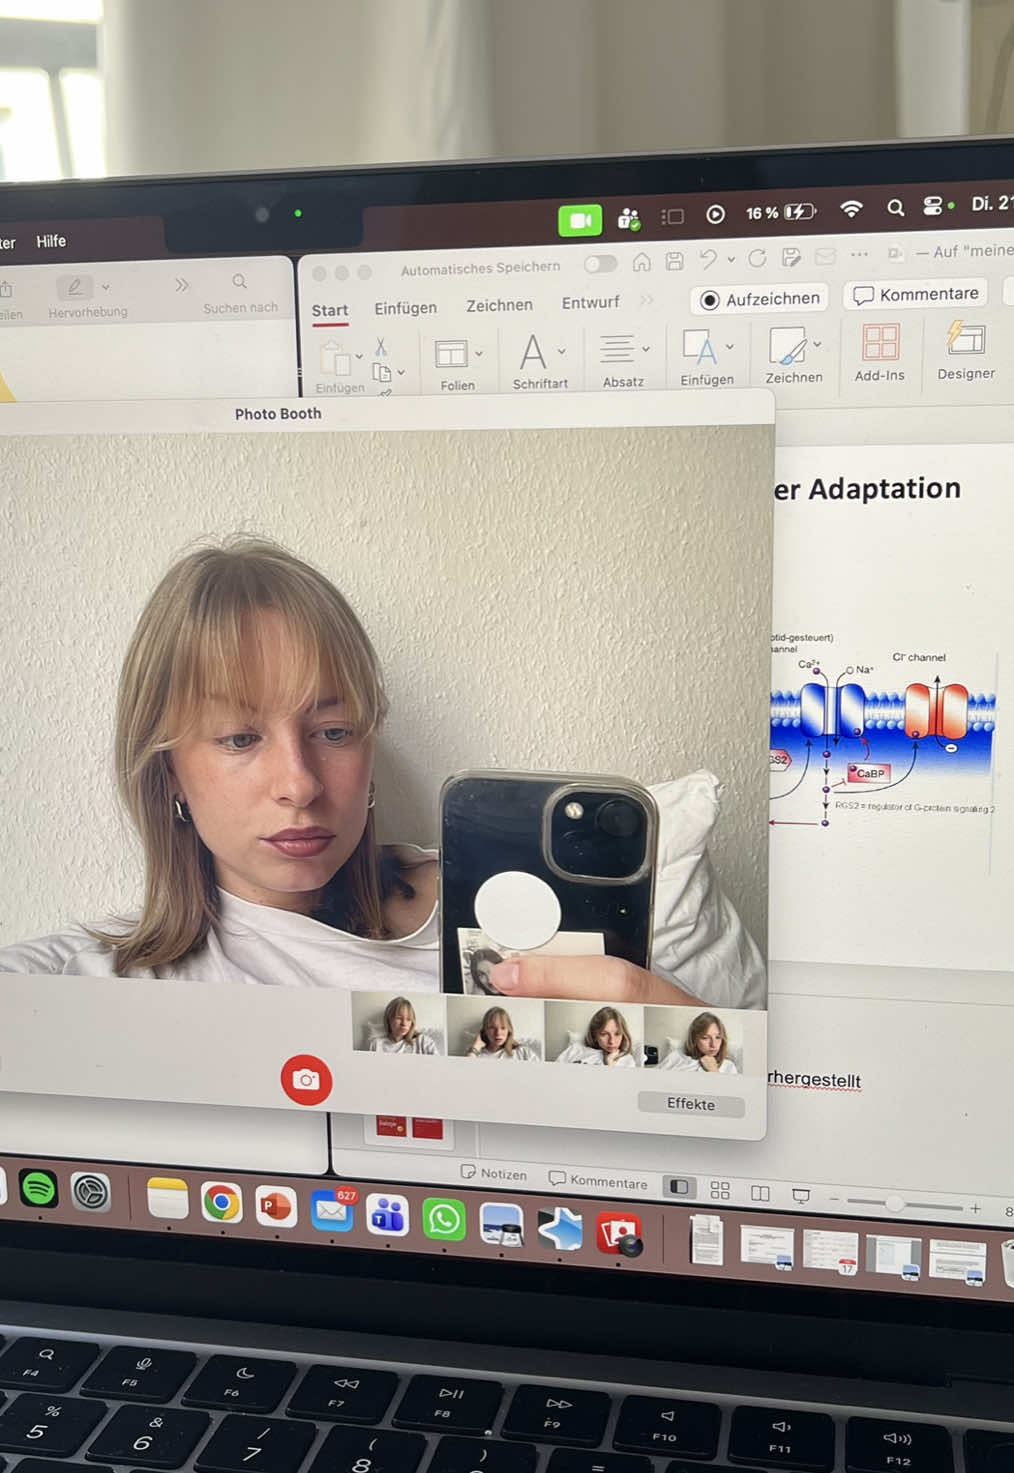
Task: Expand the Schriftart dropdown
Action: pyautogui.click(x=562, y=351)
